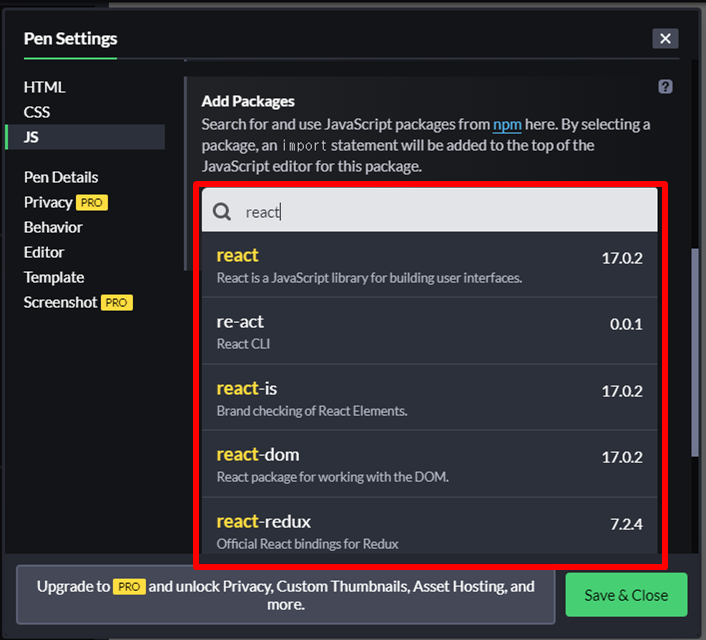
Task: Select the react 17.0.2 package
Action: pyautogui.click(x=430, y=265)
